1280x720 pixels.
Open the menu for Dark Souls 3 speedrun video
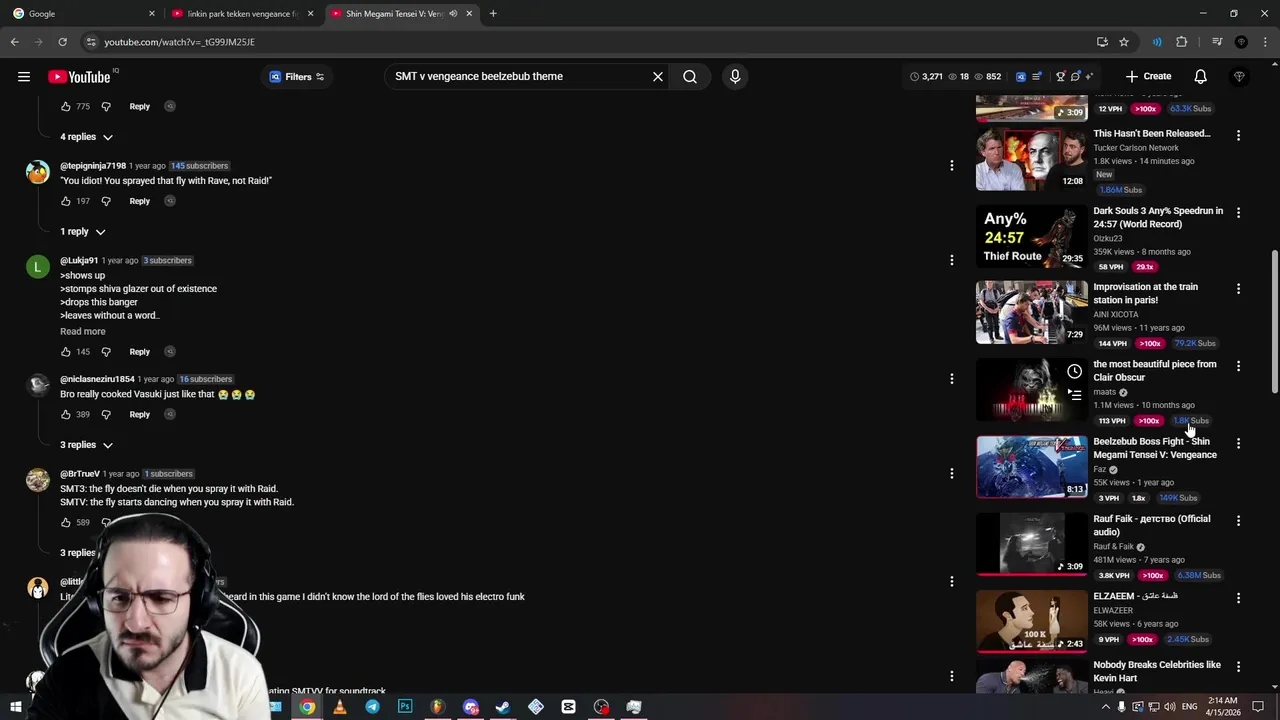click(1238, 212)
